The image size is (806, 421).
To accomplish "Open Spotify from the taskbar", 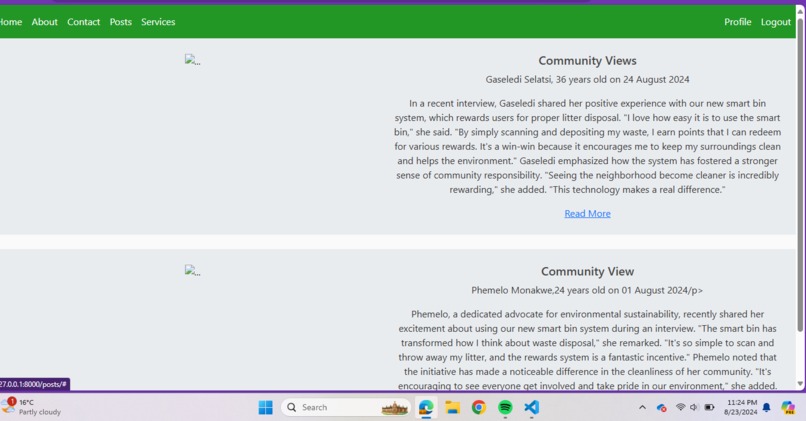I will click(x=505, y=408).
